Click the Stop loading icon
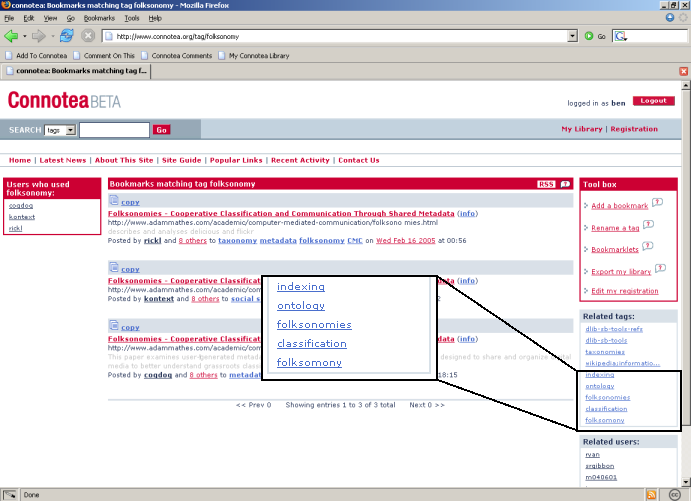The width and height of the screenshot is (691, 501). click(88, 36)
